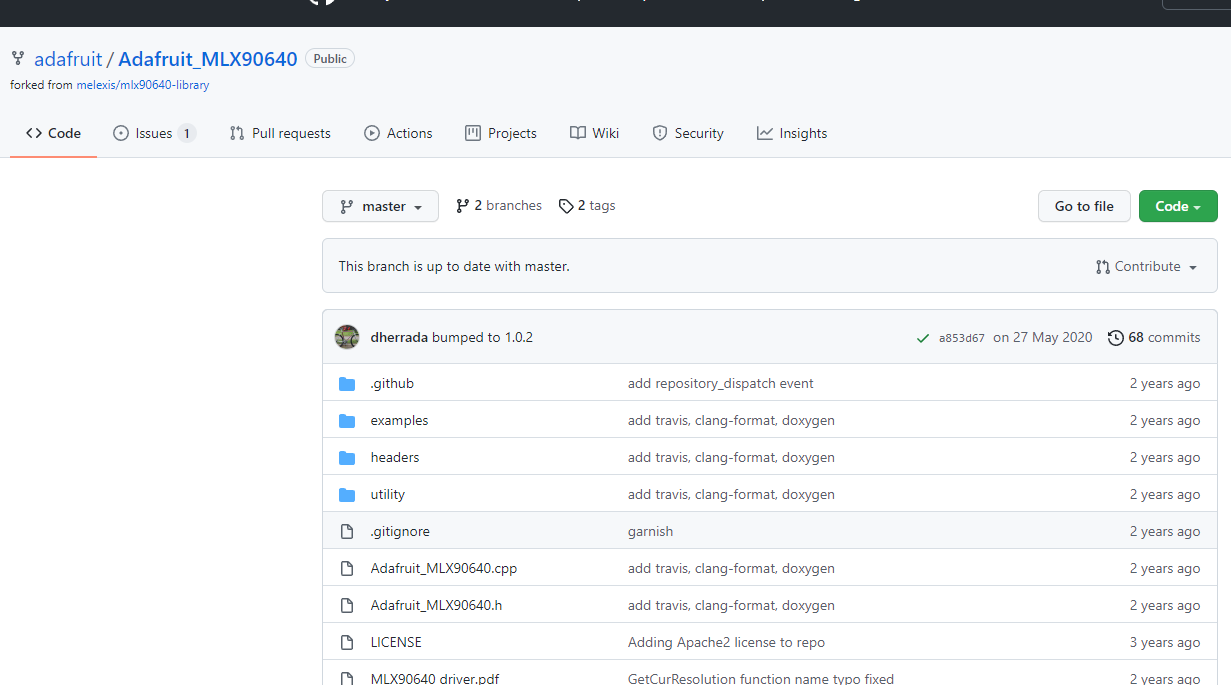Expand the Contribute dropdown
The image size is (1231, 685).
1146,267
